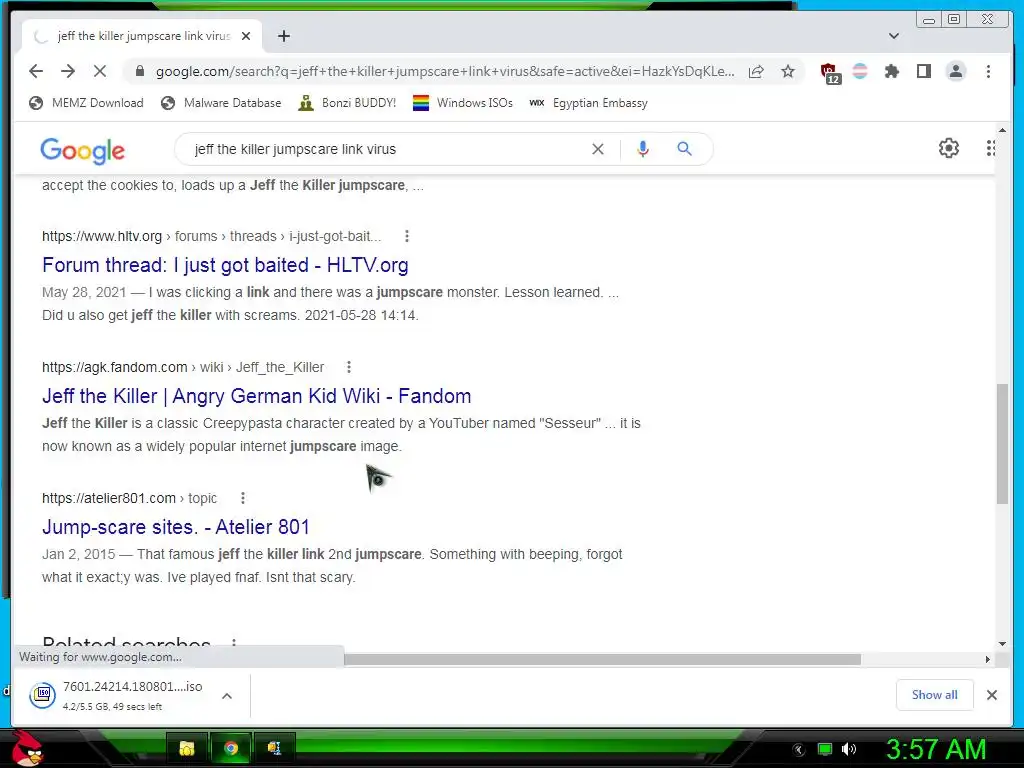
Task: Click the 3:57 AM clock
Action: pyautogui.click(x=935, y=749)
